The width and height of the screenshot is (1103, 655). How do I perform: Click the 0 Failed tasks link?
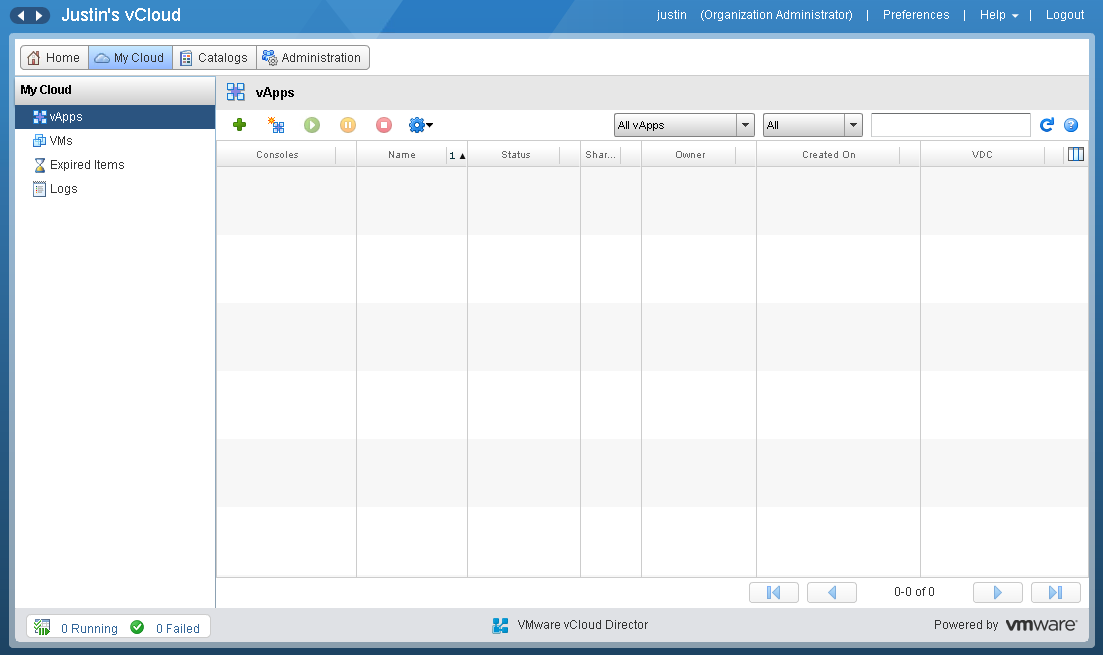(x=178, y=628)
